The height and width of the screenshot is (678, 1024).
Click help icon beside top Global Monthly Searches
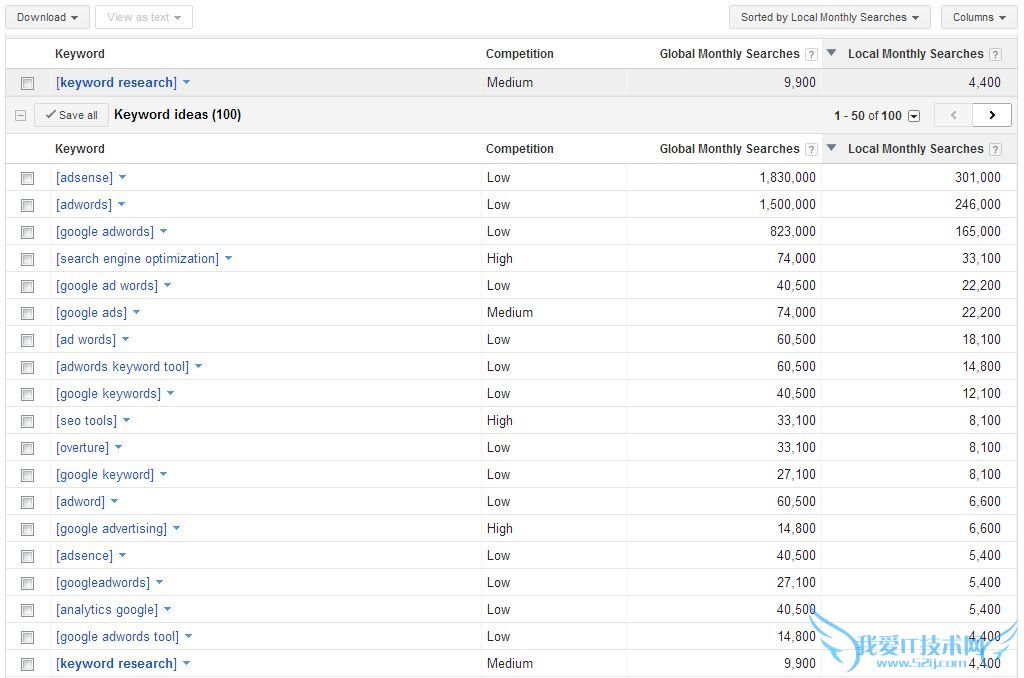tap(811, 54)
